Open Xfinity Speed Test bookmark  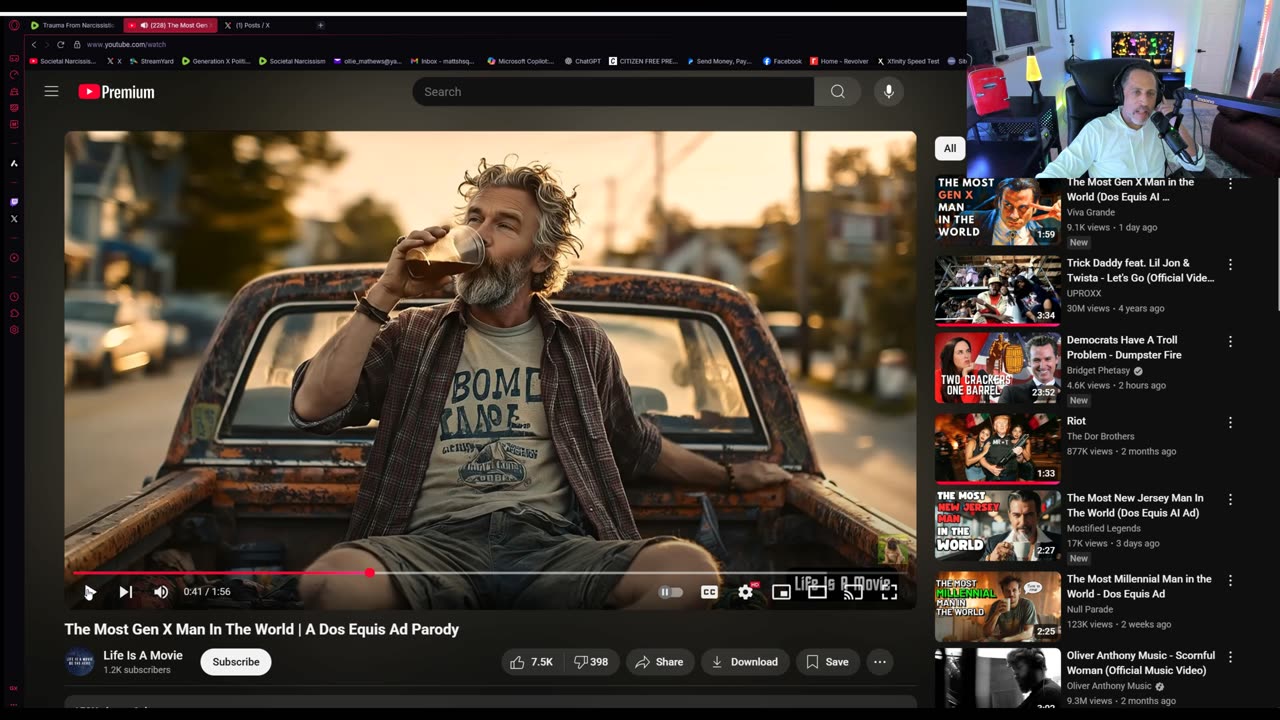coord(909,61)
